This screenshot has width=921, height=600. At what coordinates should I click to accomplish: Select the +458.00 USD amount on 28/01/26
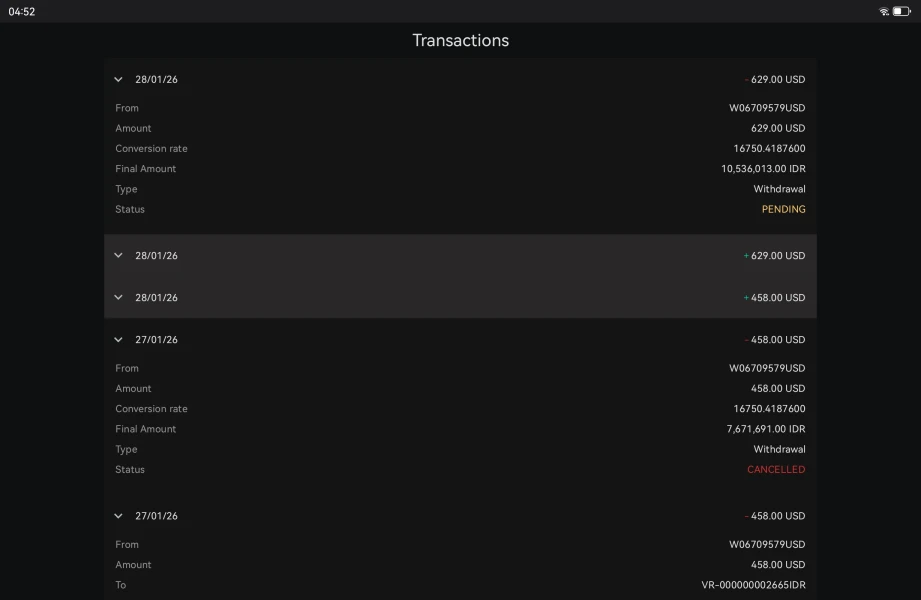[x=775, y=298]
